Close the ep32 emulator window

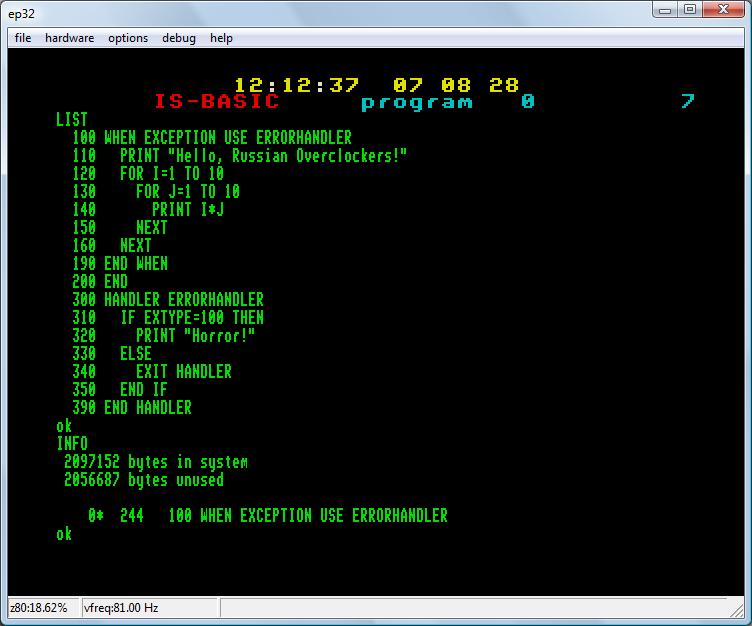(x=723, y=10)
